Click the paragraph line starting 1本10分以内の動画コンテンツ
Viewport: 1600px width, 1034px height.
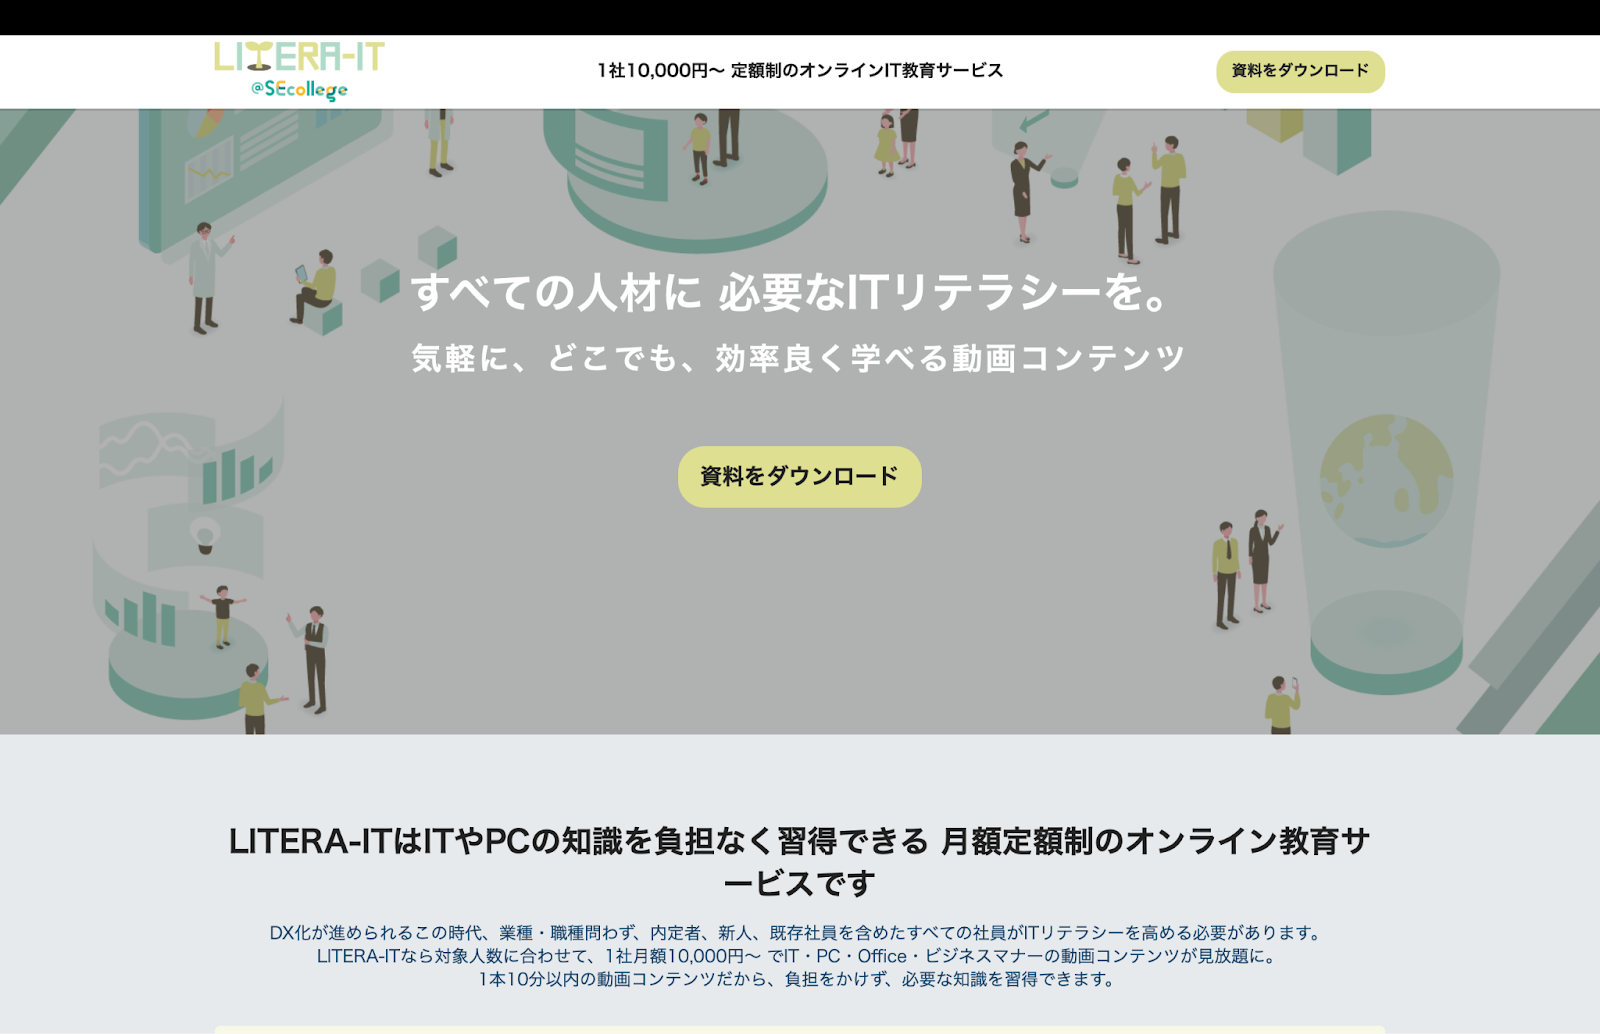799,979
